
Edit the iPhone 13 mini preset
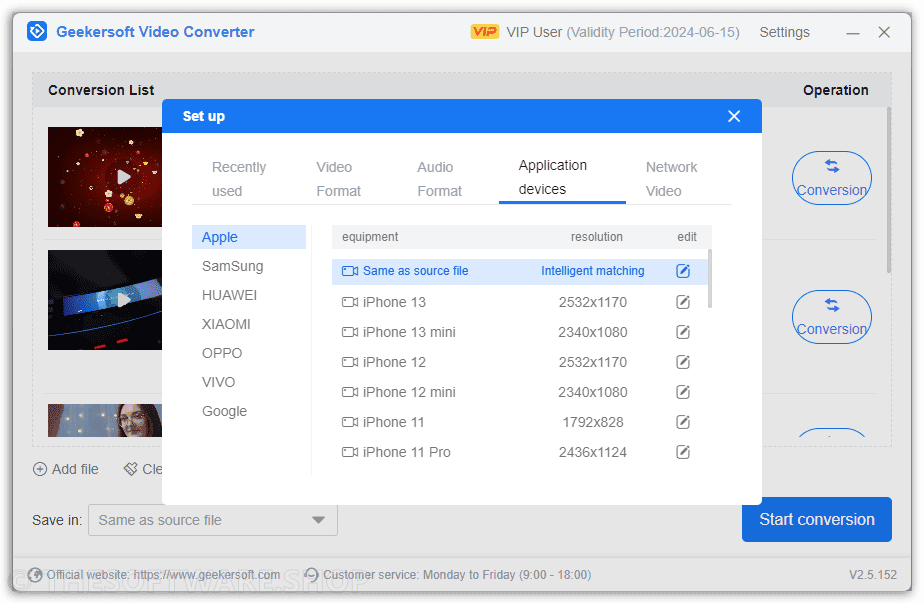coord(682,332)
